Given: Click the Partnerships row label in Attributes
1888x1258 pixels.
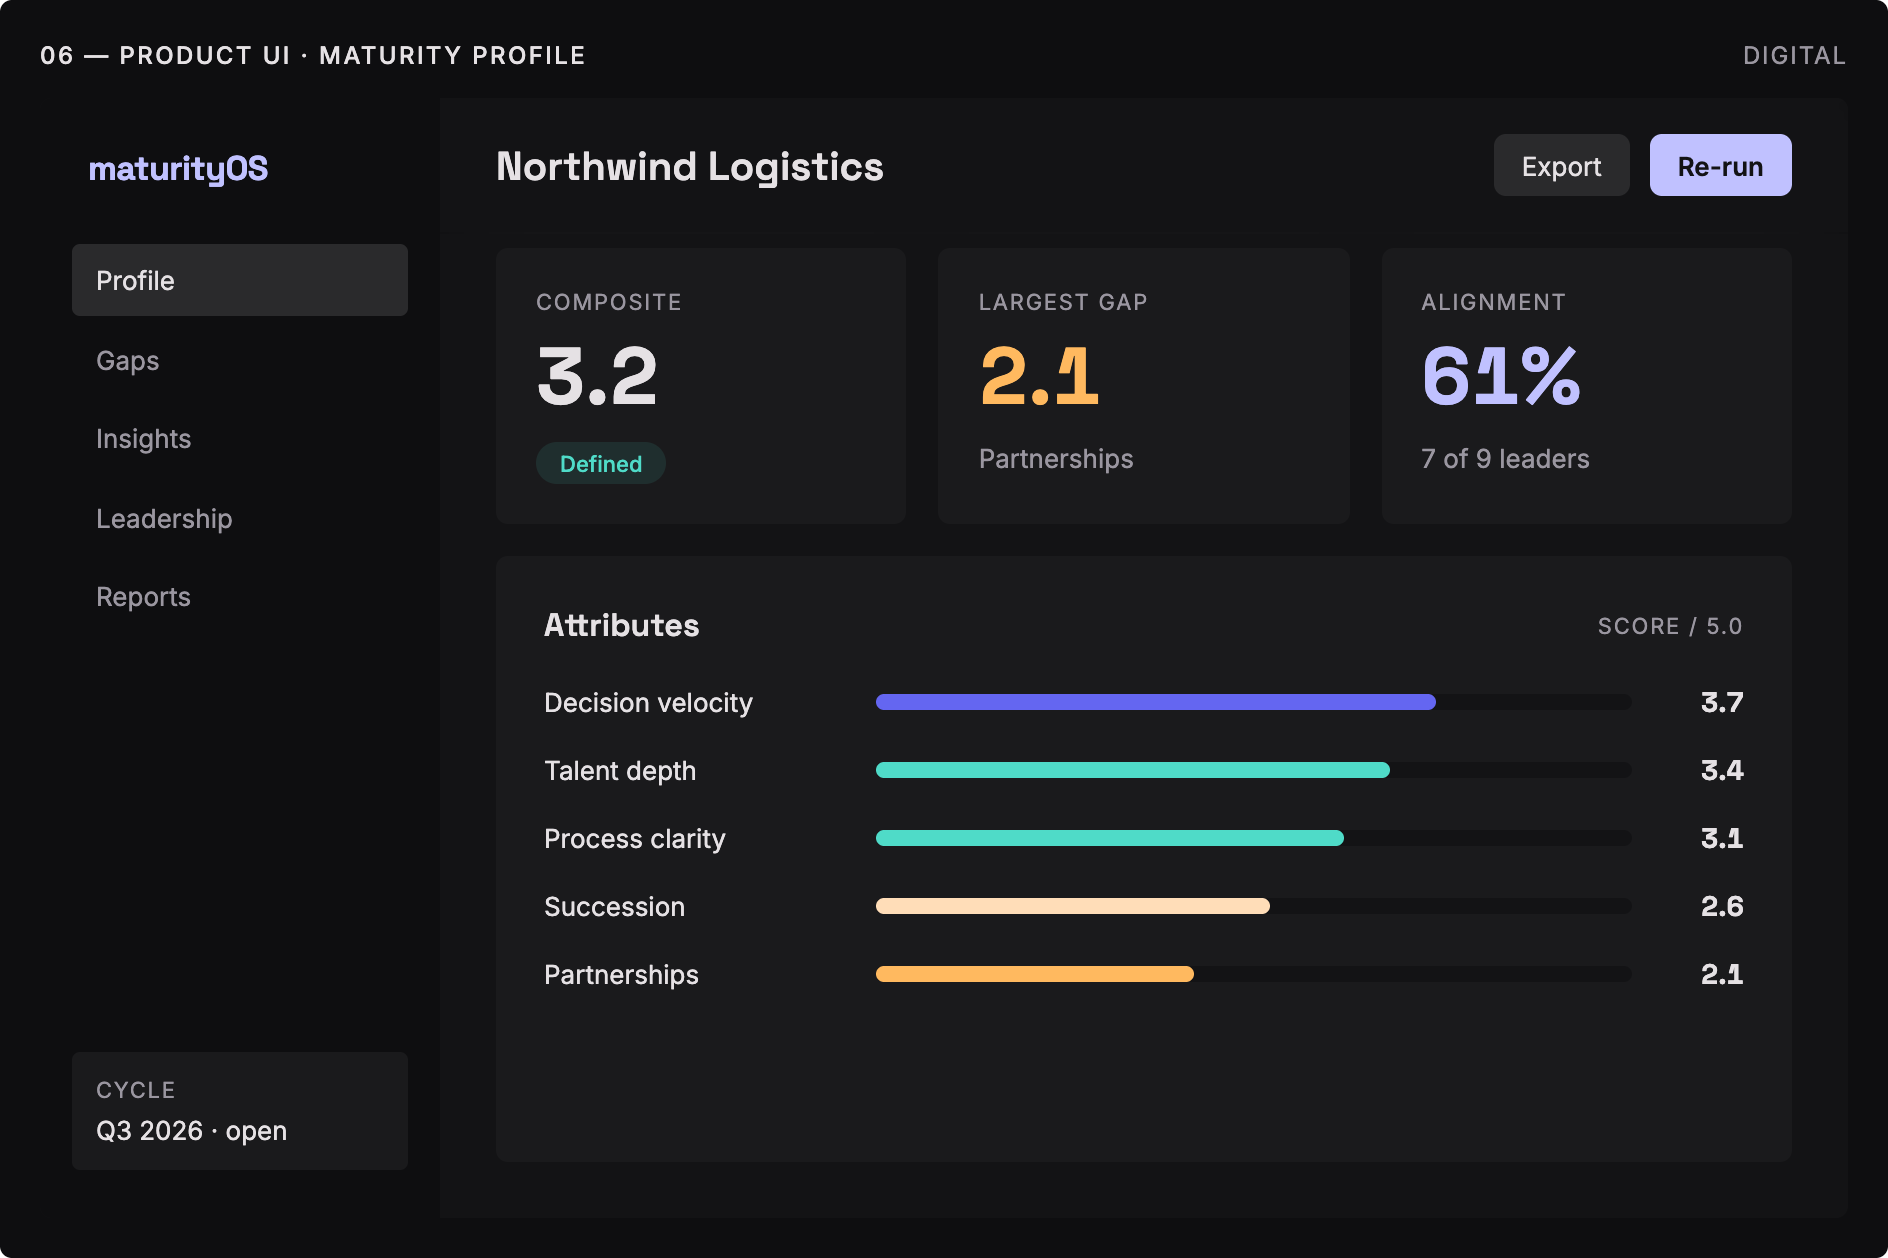Looking at the screenshot, I should (x=621, y=975).
